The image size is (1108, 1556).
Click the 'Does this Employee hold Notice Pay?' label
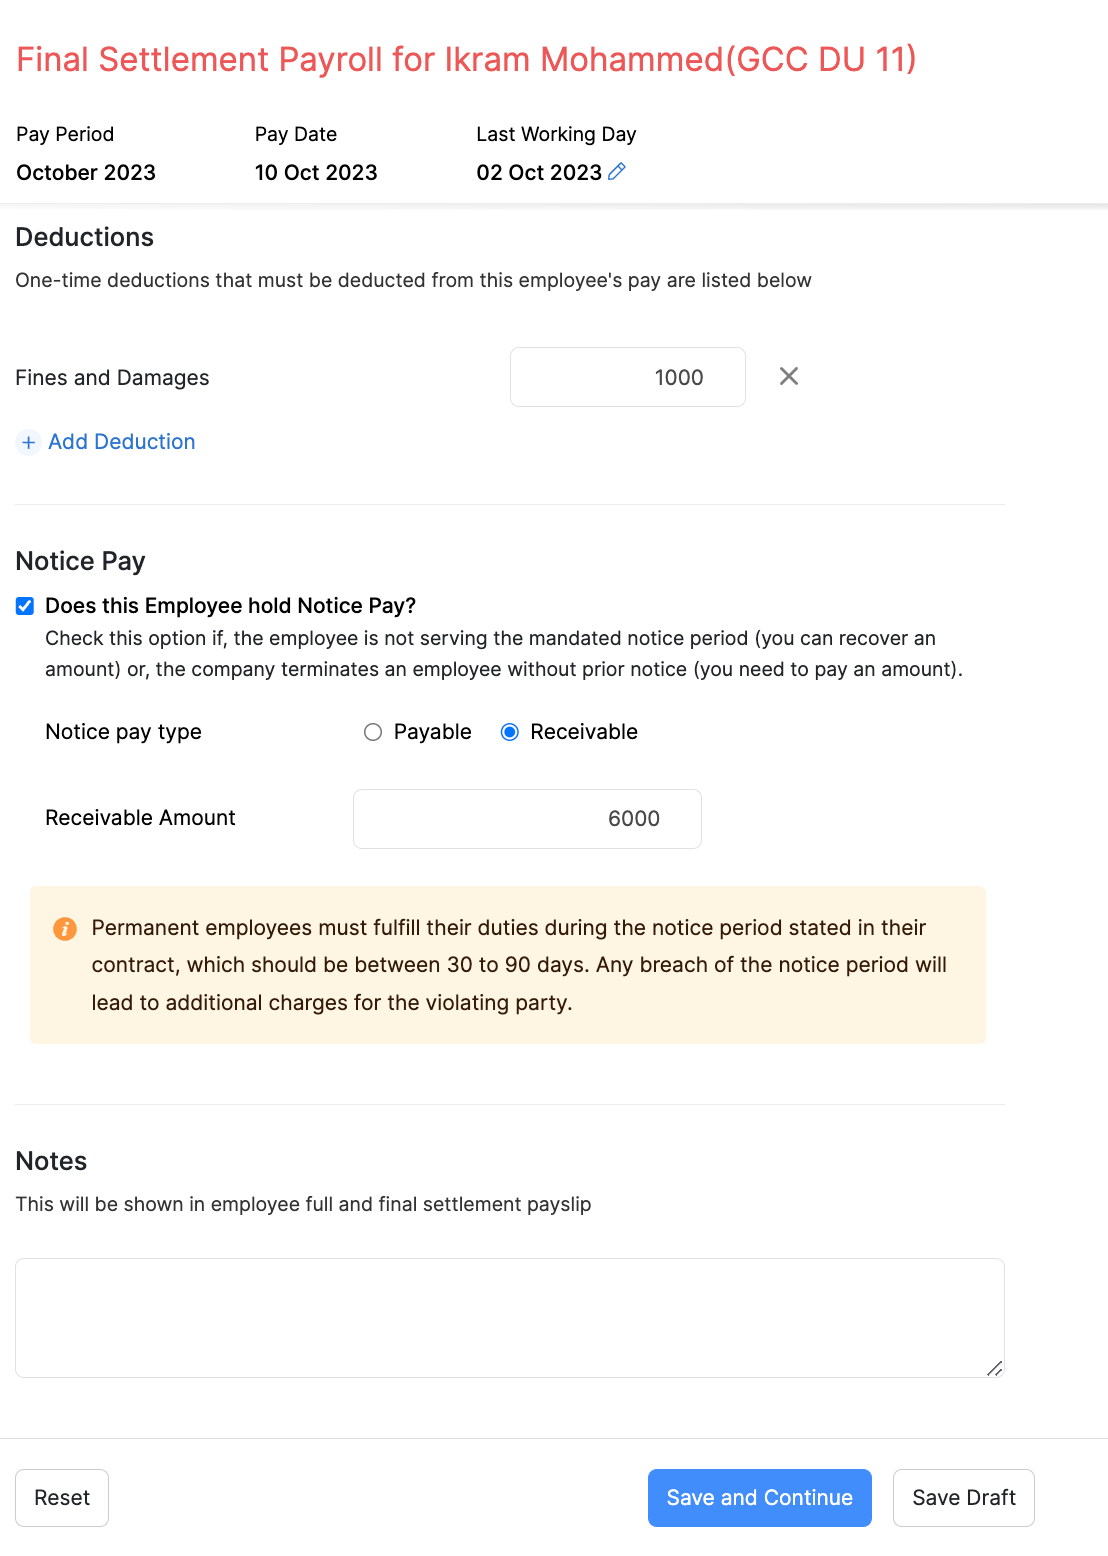(230, 606)
